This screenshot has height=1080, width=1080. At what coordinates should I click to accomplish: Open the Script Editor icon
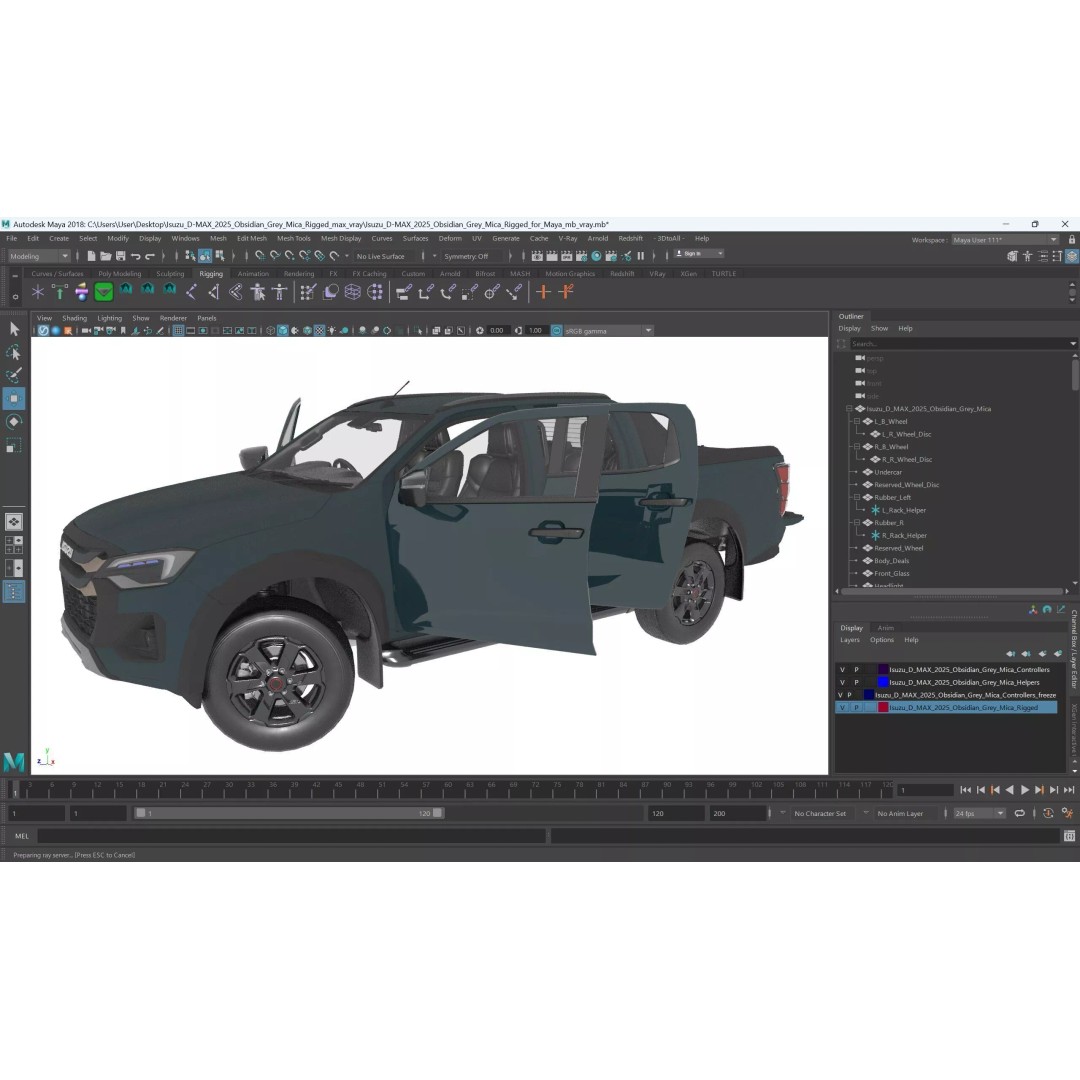(x=1069, y=836)
